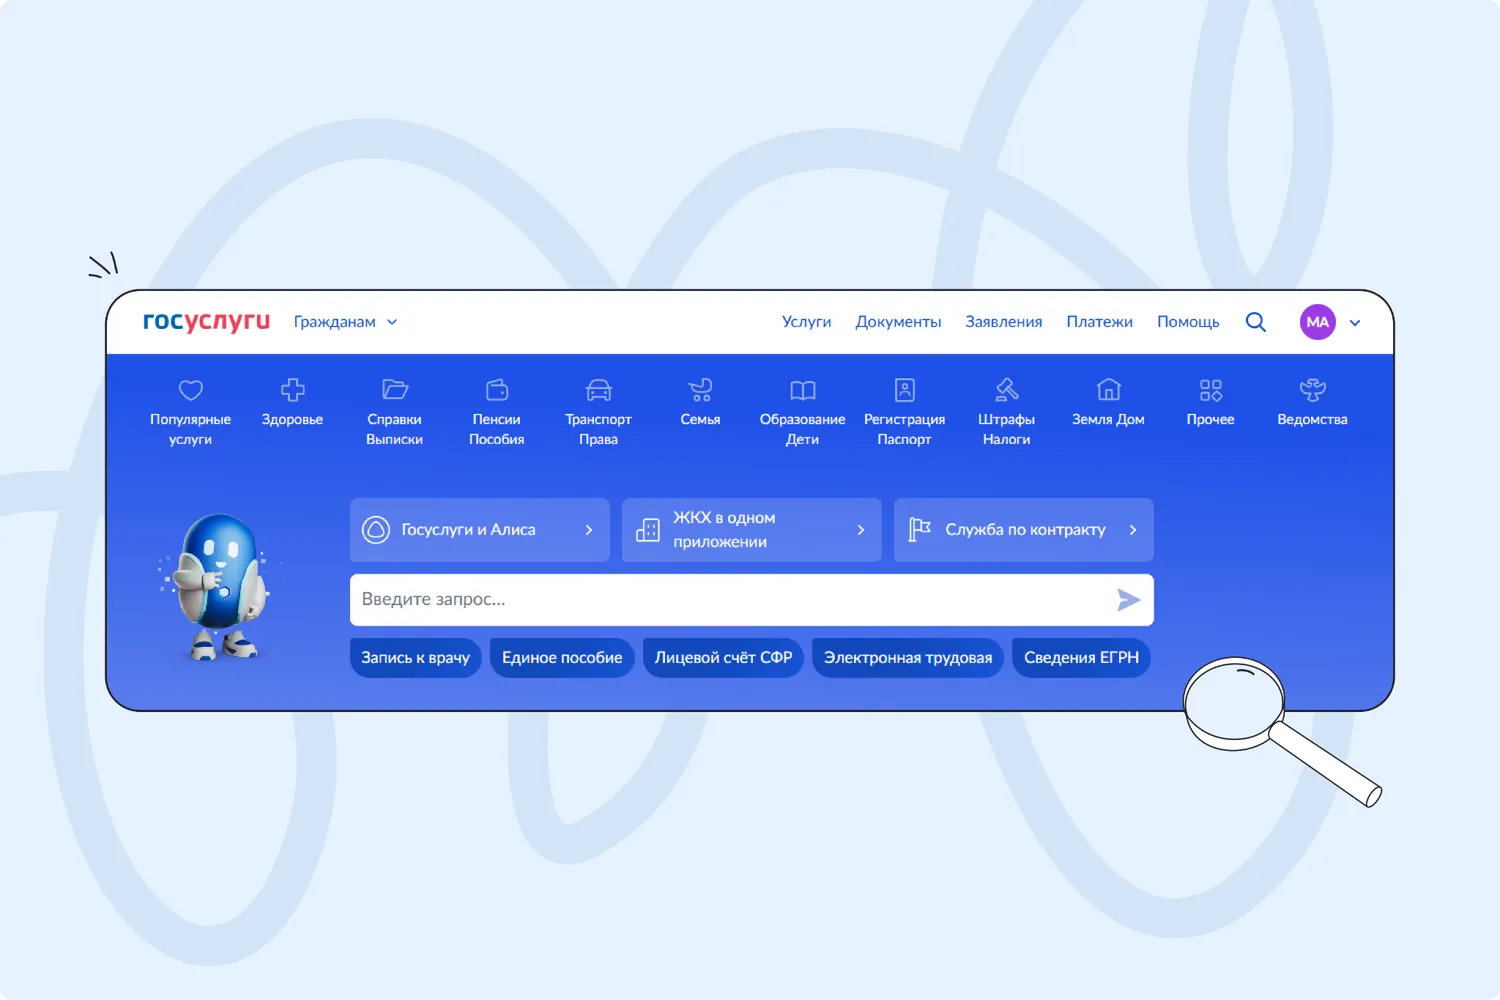This screenshot has height=1000, width=1500.
Task: Open Популярные услуги heart icon
Action: pos(191,390)
